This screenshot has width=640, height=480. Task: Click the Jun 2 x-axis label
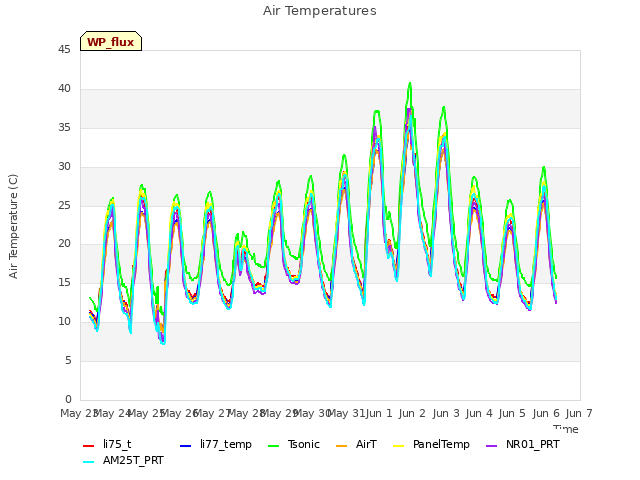click(x=412, y=413)
